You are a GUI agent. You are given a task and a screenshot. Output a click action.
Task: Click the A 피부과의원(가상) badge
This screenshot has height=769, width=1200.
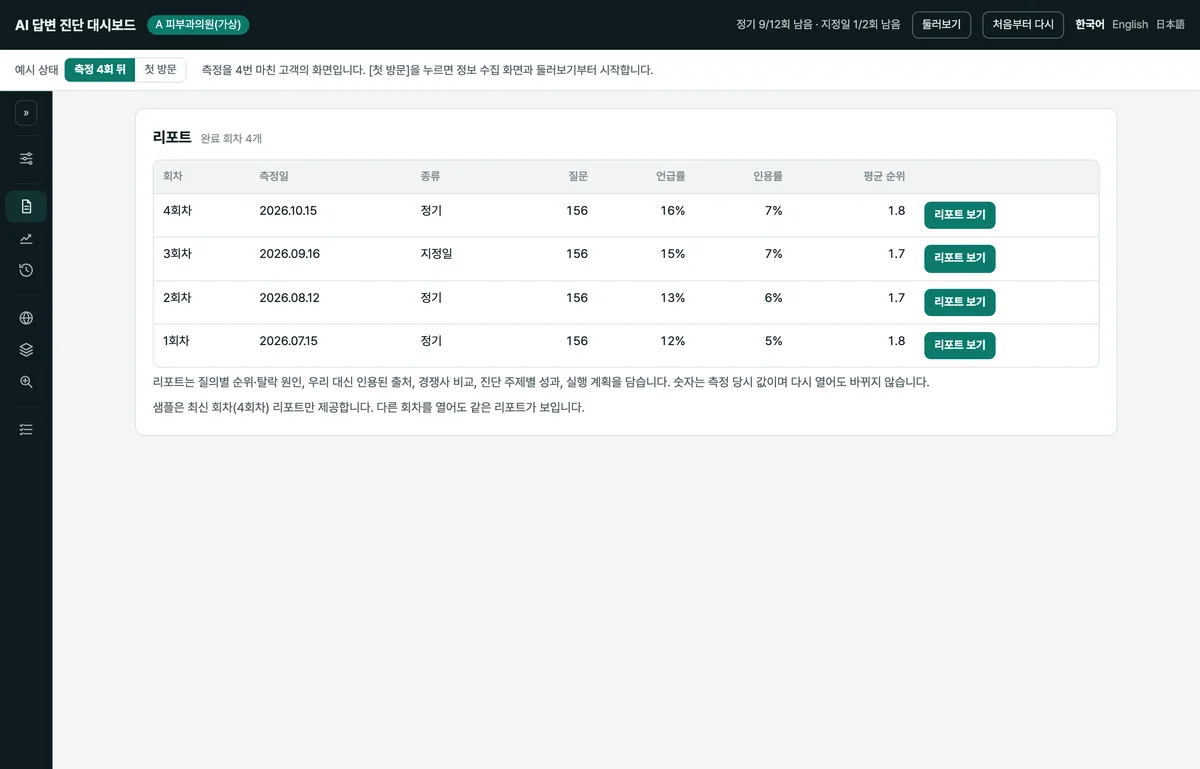click(x=198, y=25)
